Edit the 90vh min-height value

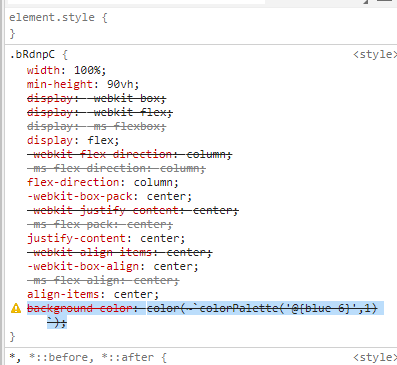click(x=120, y=84)
